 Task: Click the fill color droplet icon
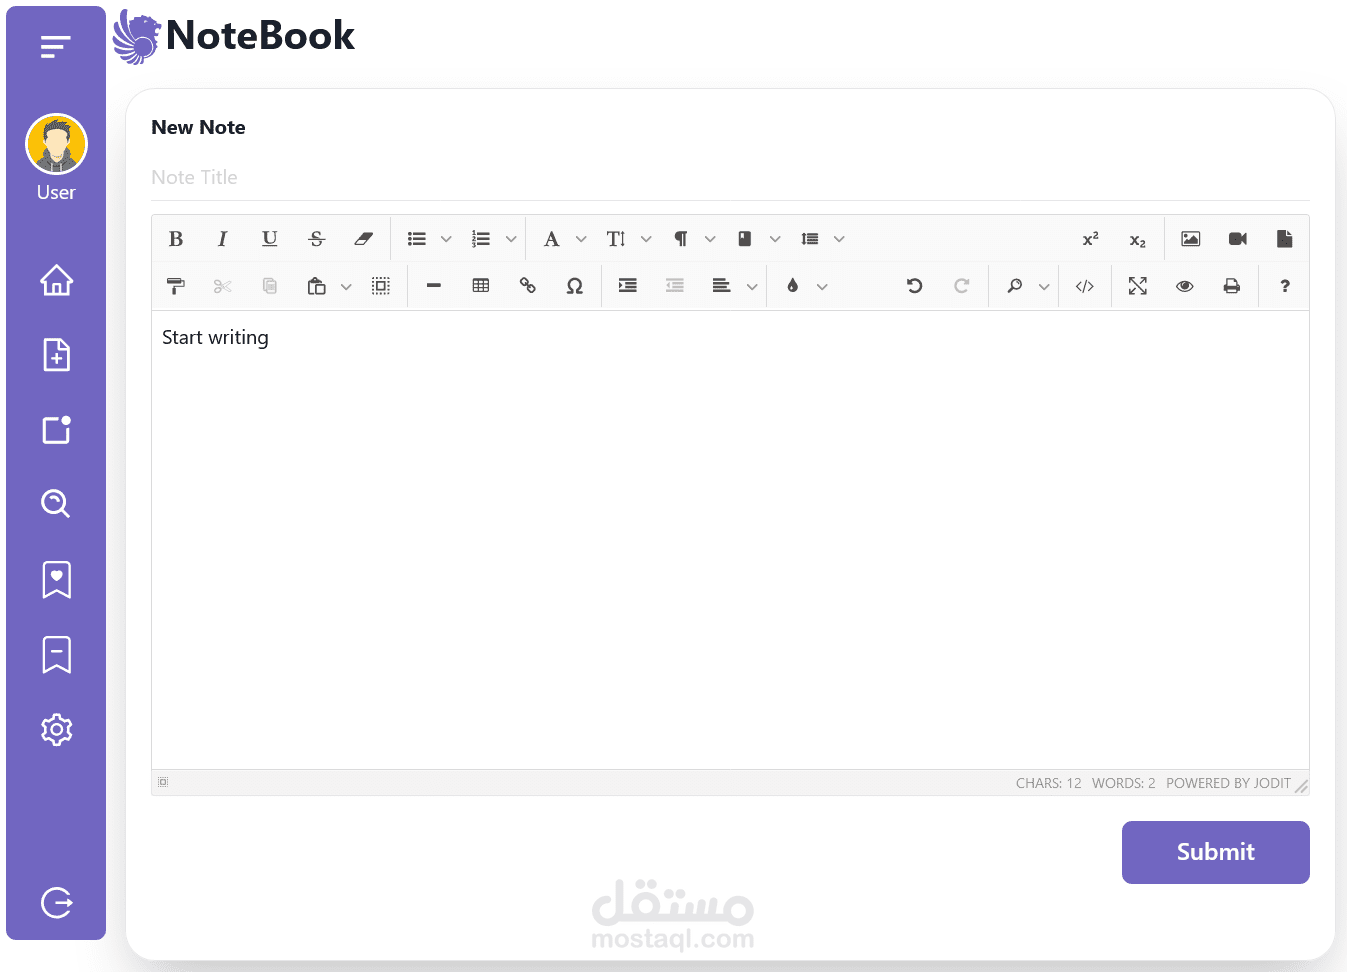[793, 286]
